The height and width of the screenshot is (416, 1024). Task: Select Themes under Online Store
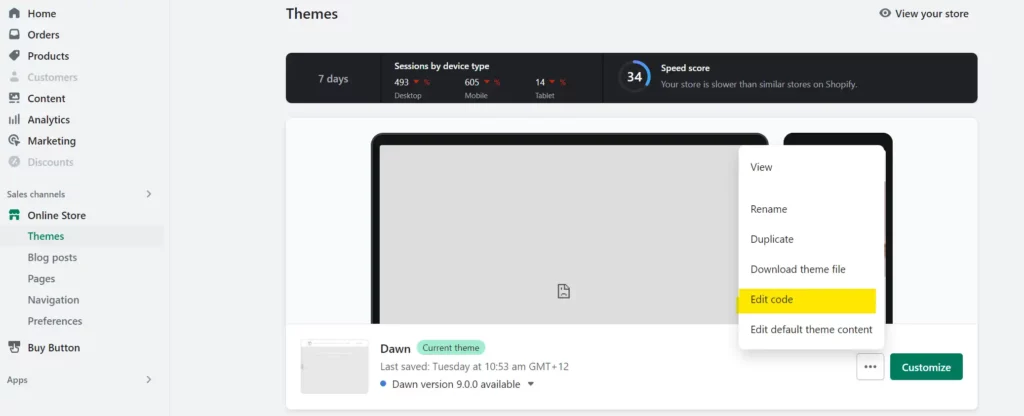pos(46,236)
